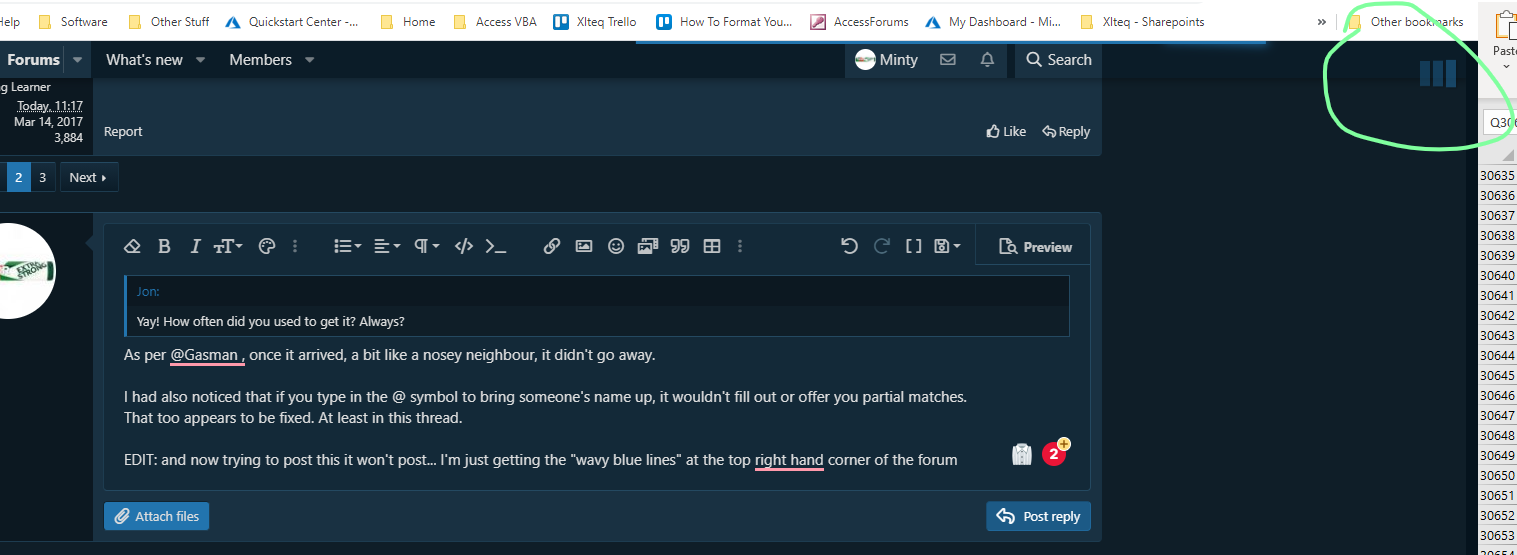Click the Attach files button
This screenshot has height=555, width=1517.
click(156, 516)
